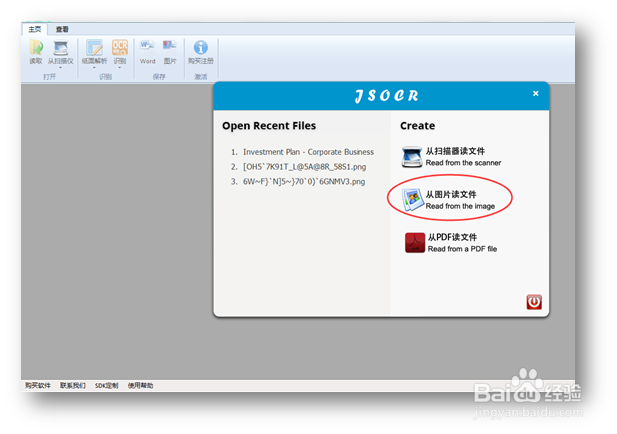Screen dimensions: 617x434
Task: Save as image using the 图片 icon
Action: (170, 47)
